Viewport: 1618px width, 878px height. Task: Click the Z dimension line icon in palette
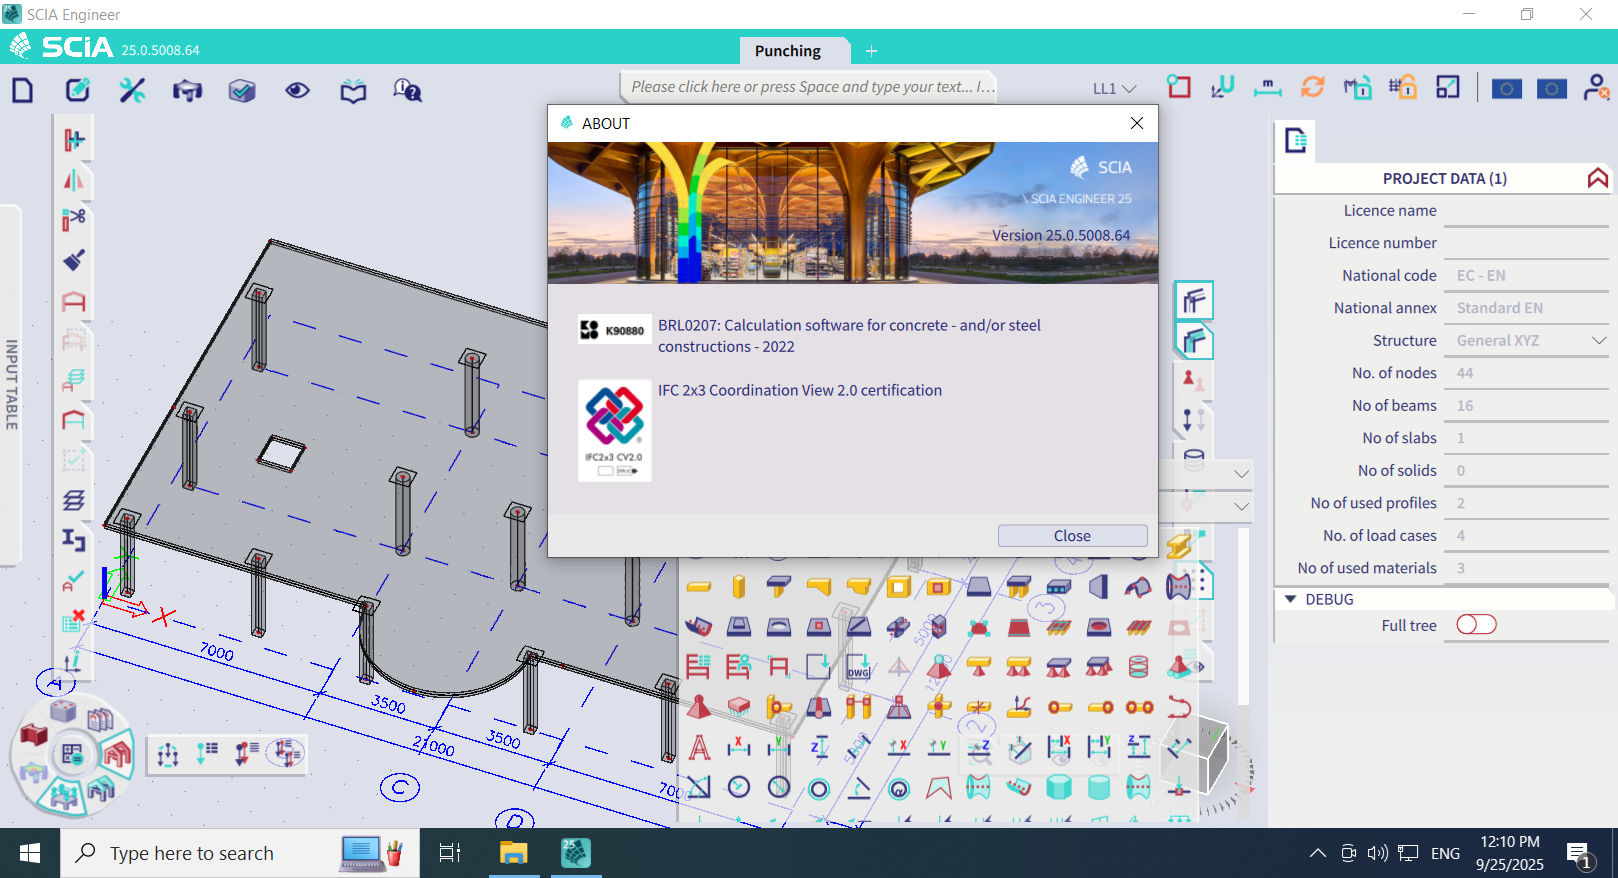coord(819,747)
